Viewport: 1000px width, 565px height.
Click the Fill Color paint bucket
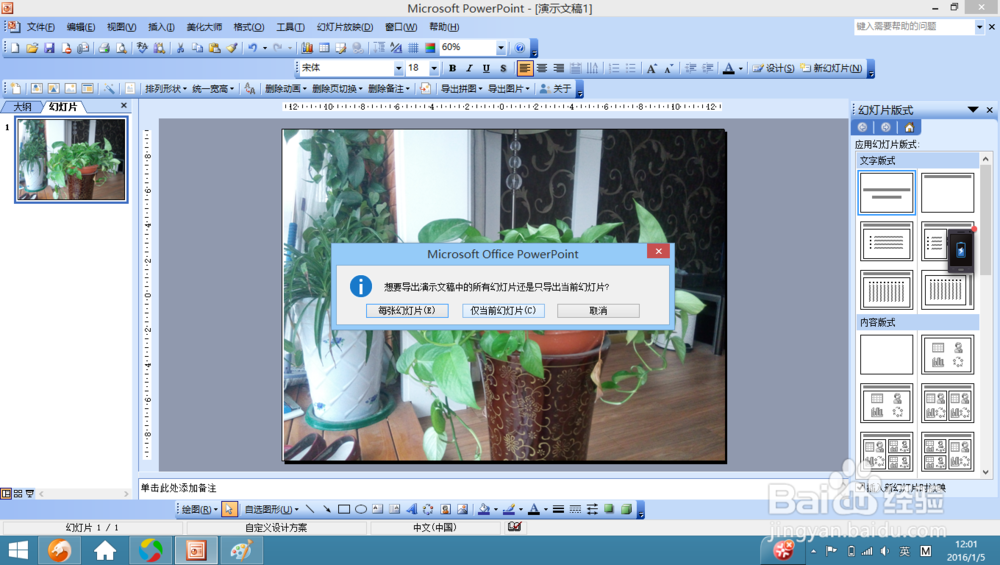click(x=483, y=509)
